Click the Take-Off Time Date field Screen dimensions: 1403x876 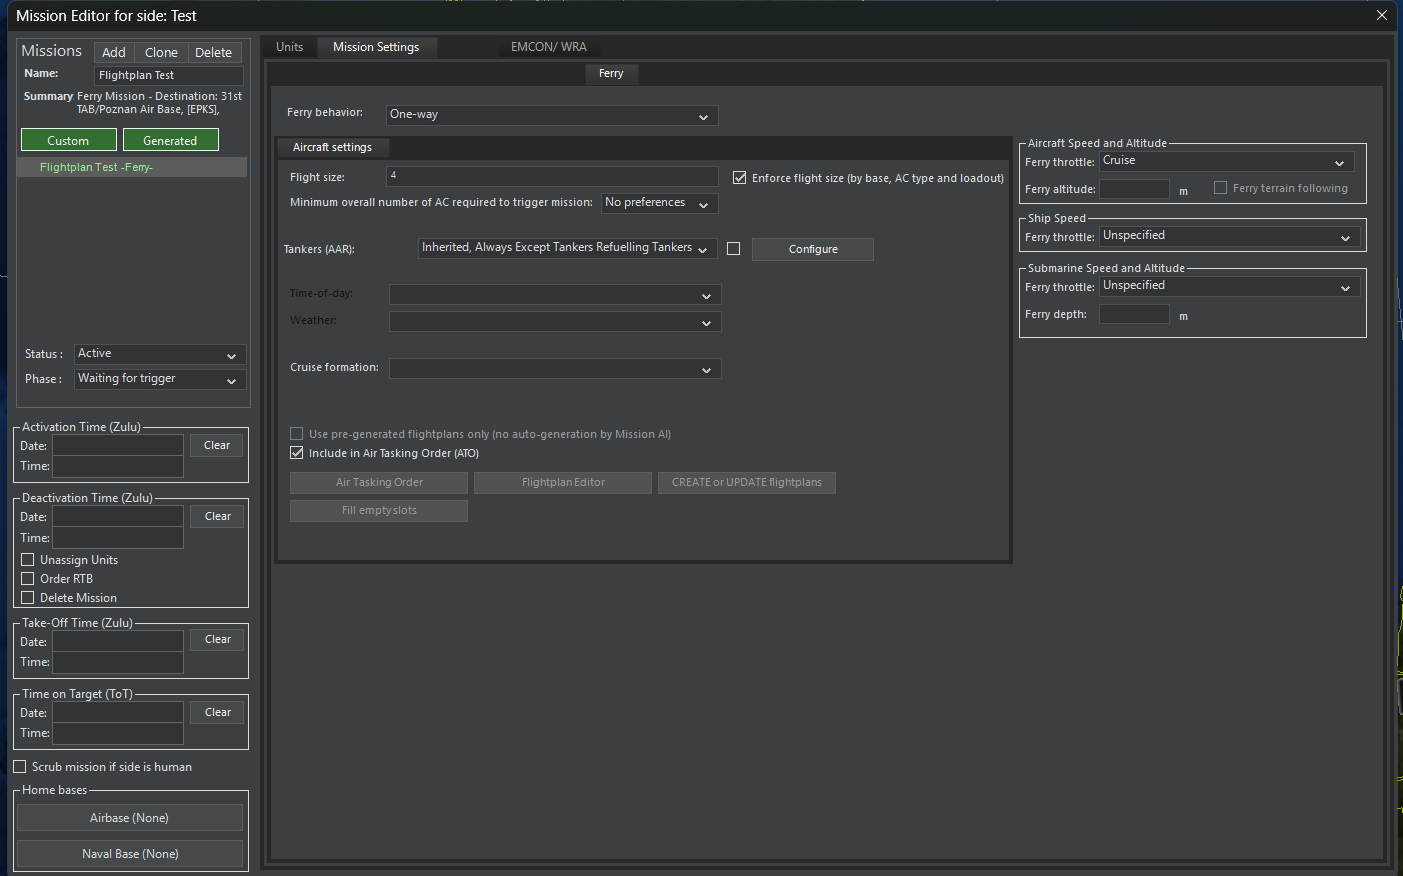click(118, 641)
